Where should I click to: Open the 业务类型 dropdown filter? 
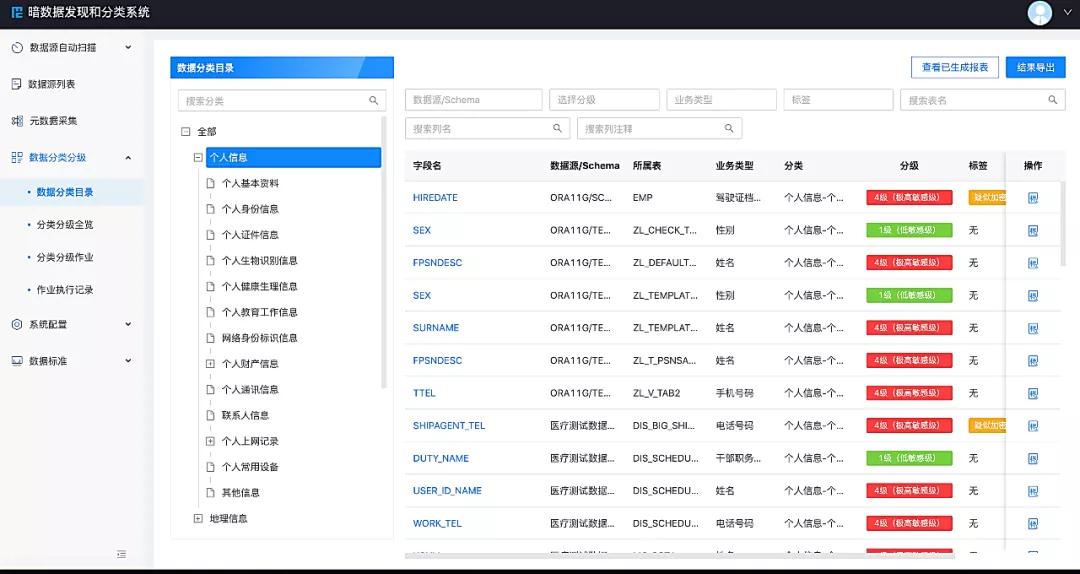(x=720, y=100)
